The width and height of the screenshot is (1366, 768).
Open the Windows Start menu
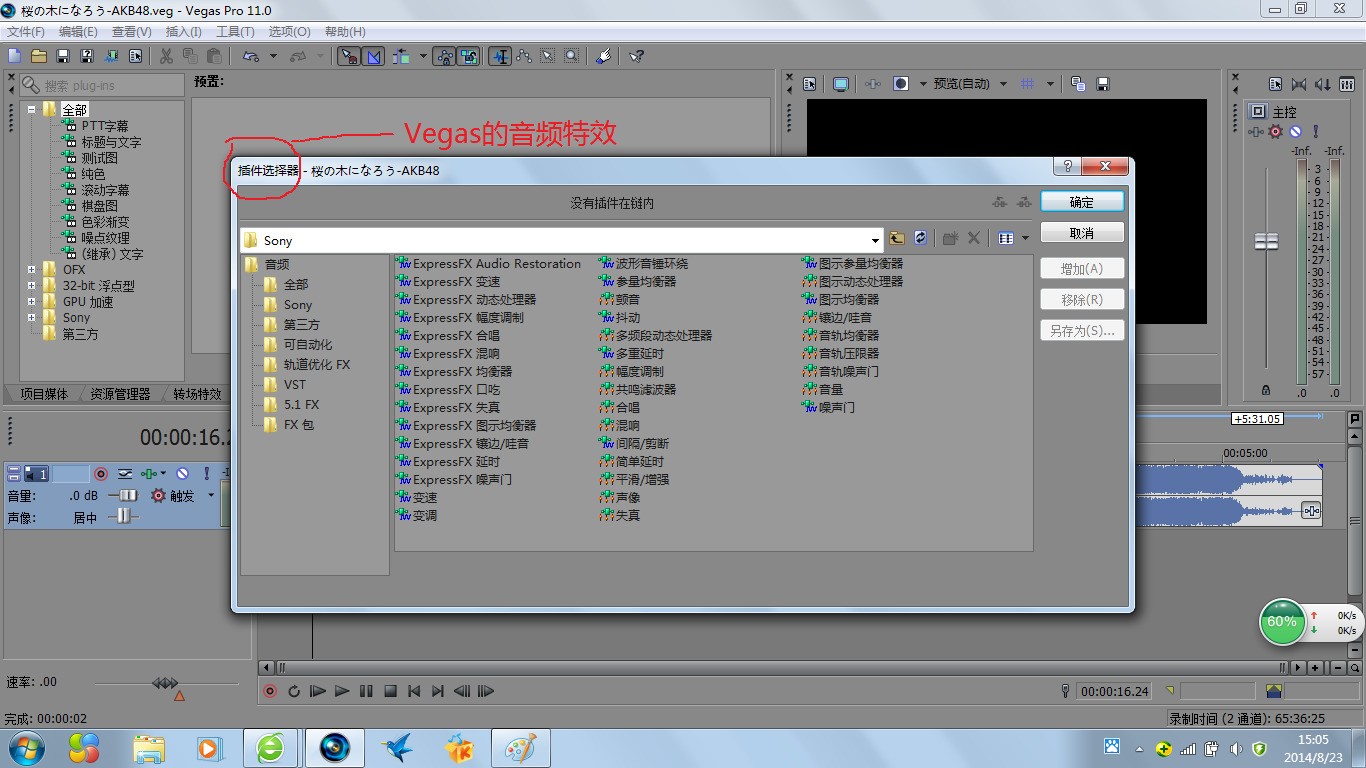(x=24, y=748)
